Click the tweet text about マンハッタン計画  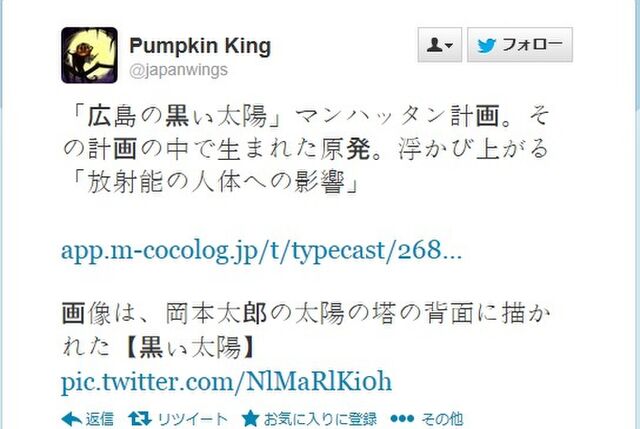pos(306,149)
